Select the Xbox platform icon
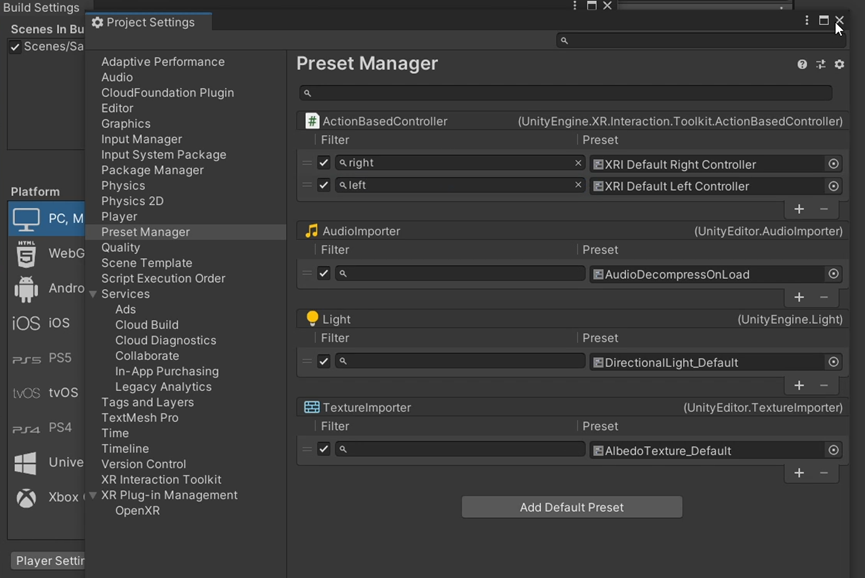The width and height of the screenshot is (865, 578). pyautogui.click(x=26, y=498)
